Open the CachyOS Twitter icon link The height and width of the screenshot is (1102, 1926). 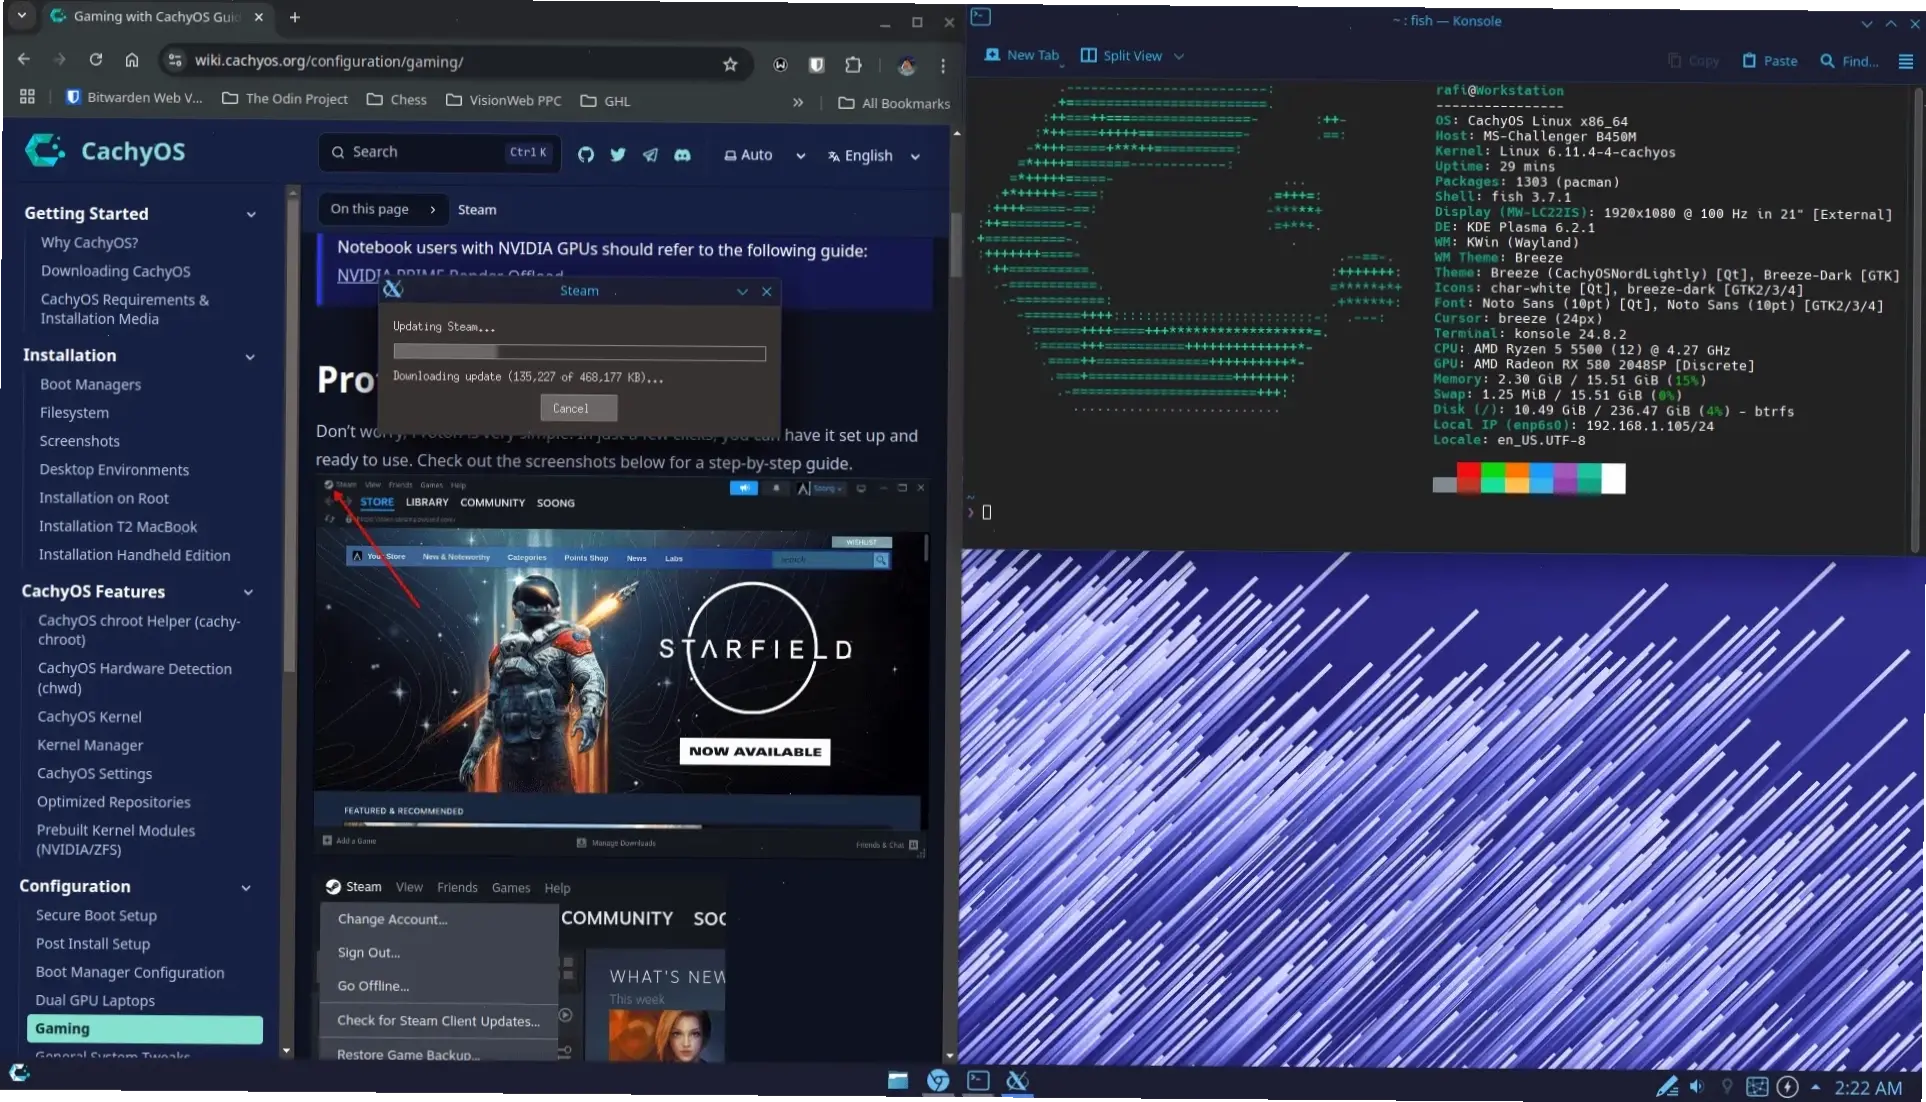coord(618,155)
